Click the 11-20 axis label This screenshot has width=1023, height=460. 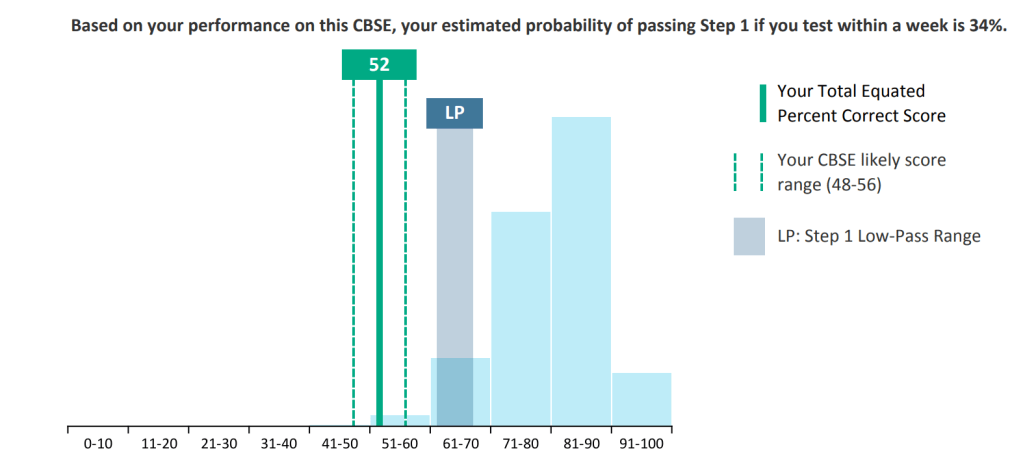click(159, 443)
